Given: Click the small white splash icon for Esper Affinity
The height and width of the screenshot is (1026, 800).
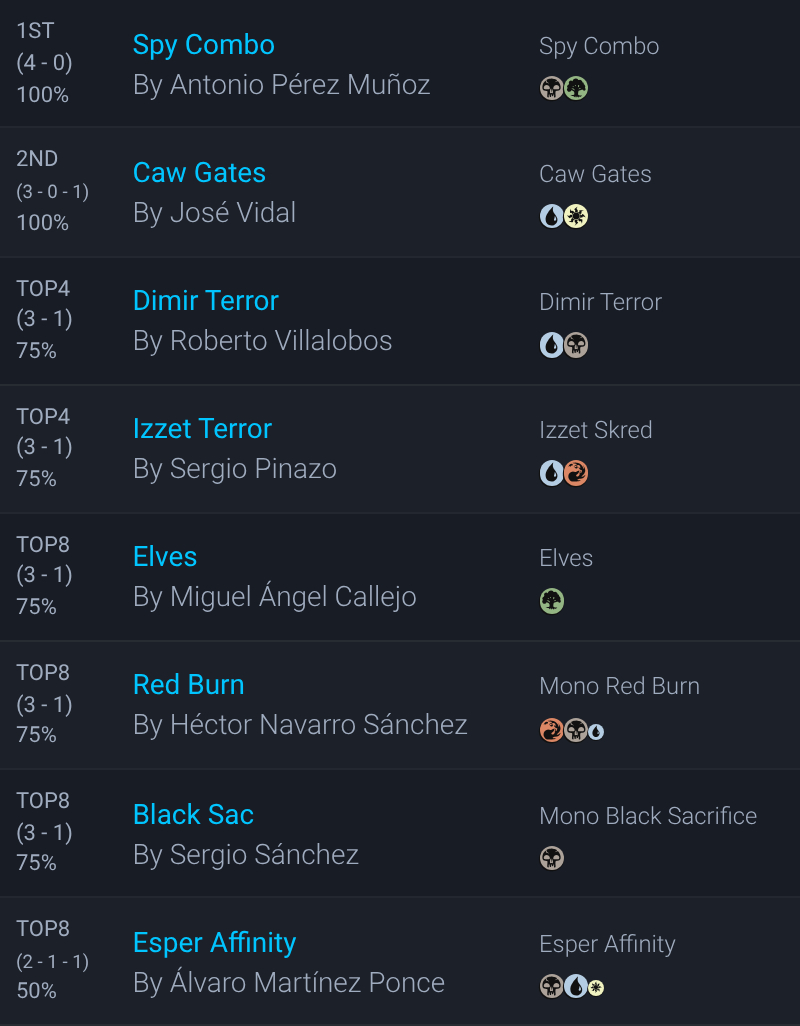Looking at the screenshot, I should (x=596, y=988).
